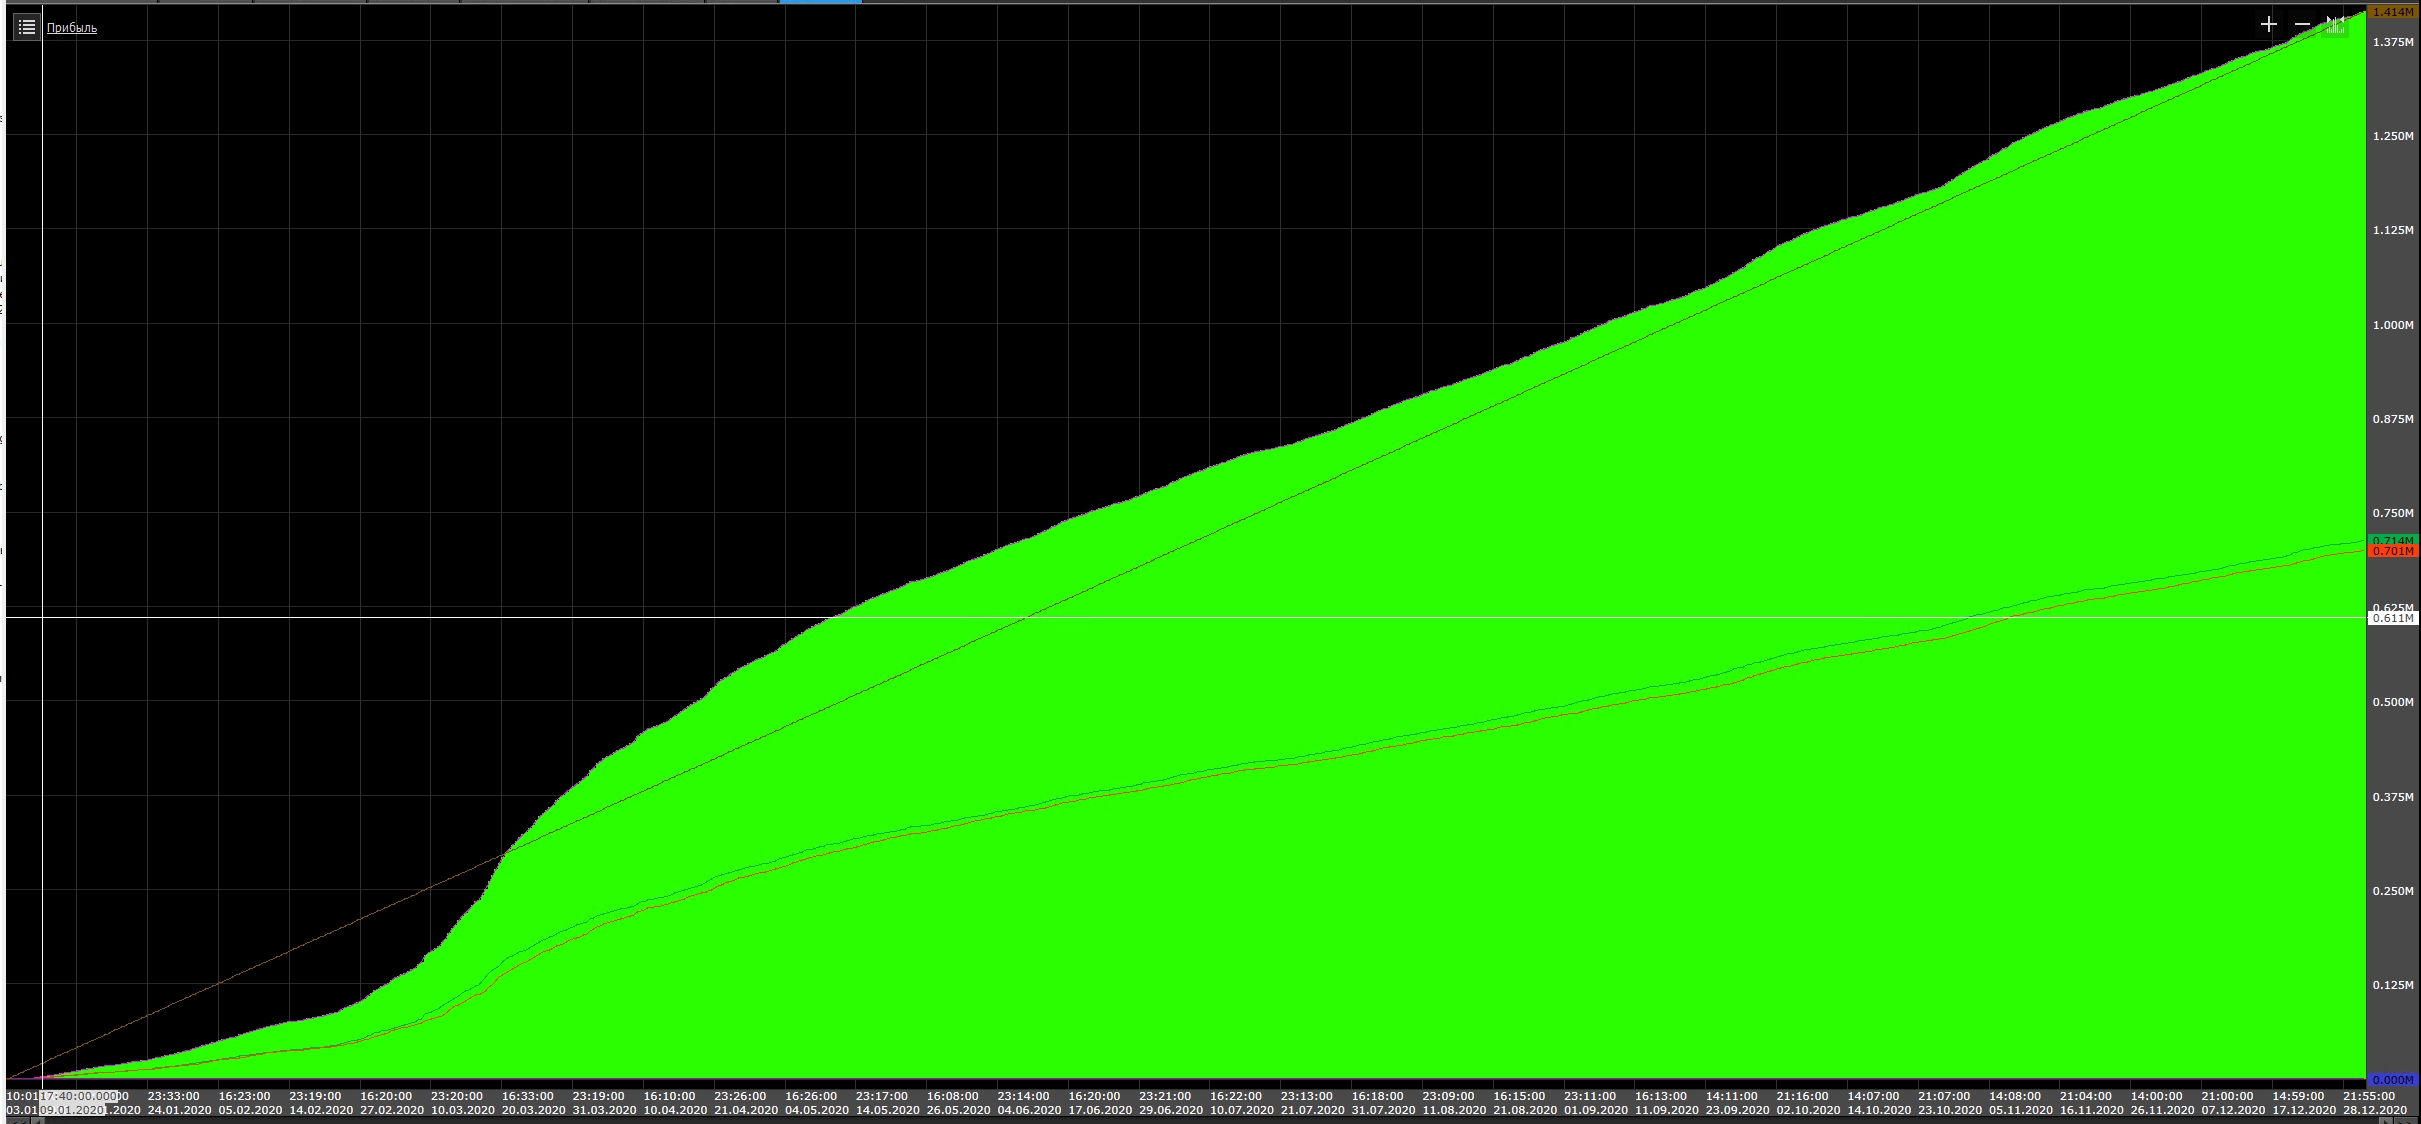This screenshot has width=2421, height=1124.
Task: Click the fit-chart-to-window bars icon
Action: (2335, 24)
